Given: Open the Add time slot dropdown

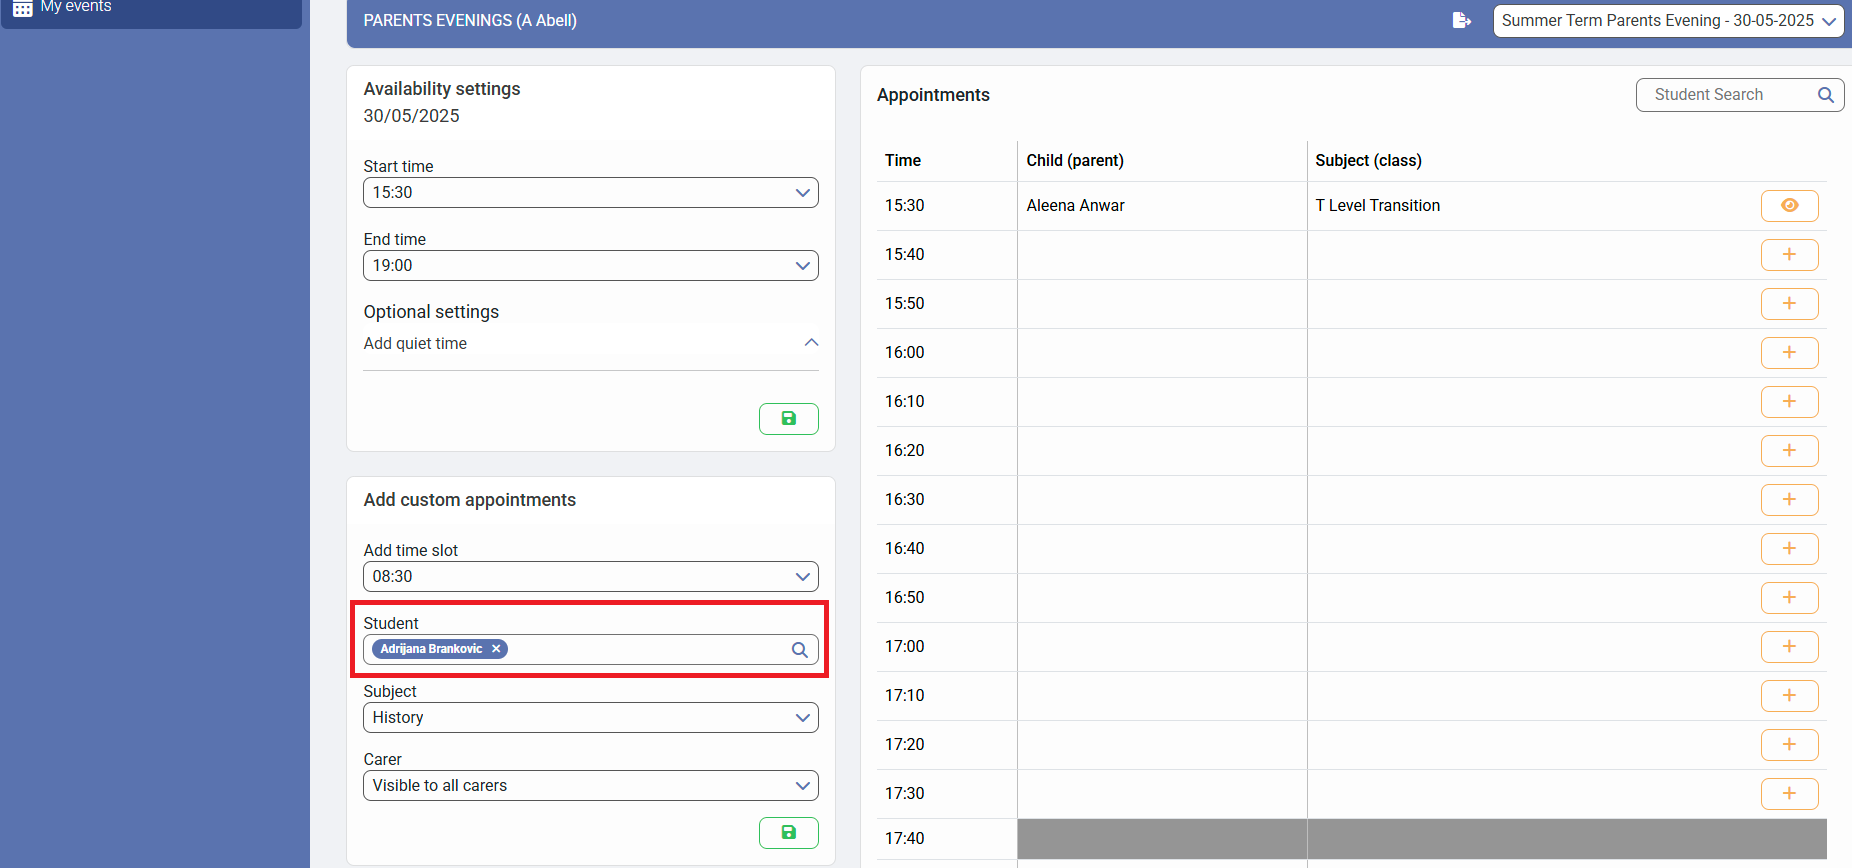Looking at the screenshot, I should [590, 577].
